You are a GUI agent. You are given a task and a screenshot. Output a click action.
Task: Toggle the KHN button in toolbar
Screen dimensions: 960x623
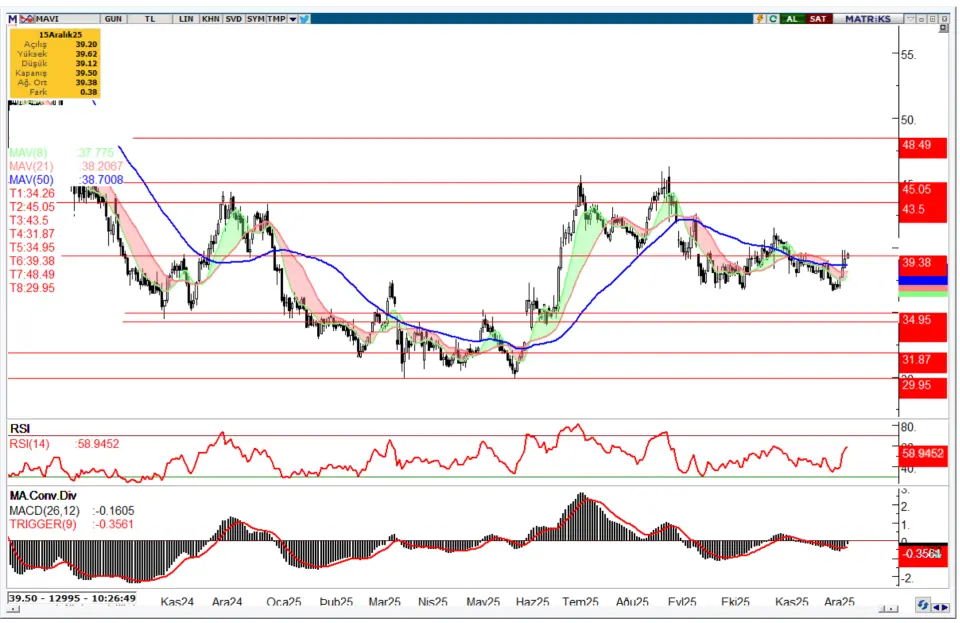click(210, 19)
